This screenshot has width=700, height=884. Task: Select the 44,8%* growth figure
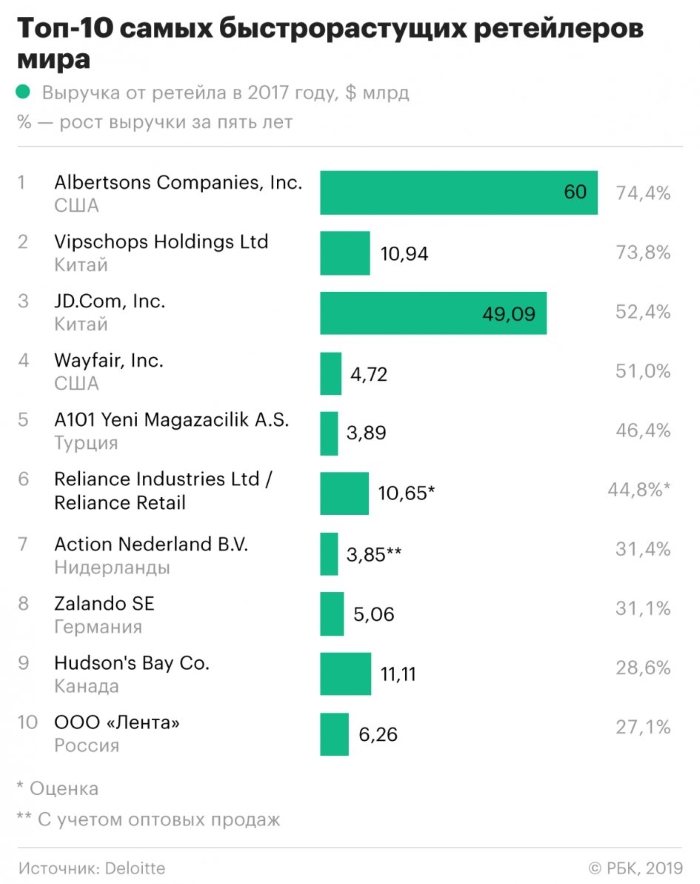pyautogui.click(x=639, y=490)
